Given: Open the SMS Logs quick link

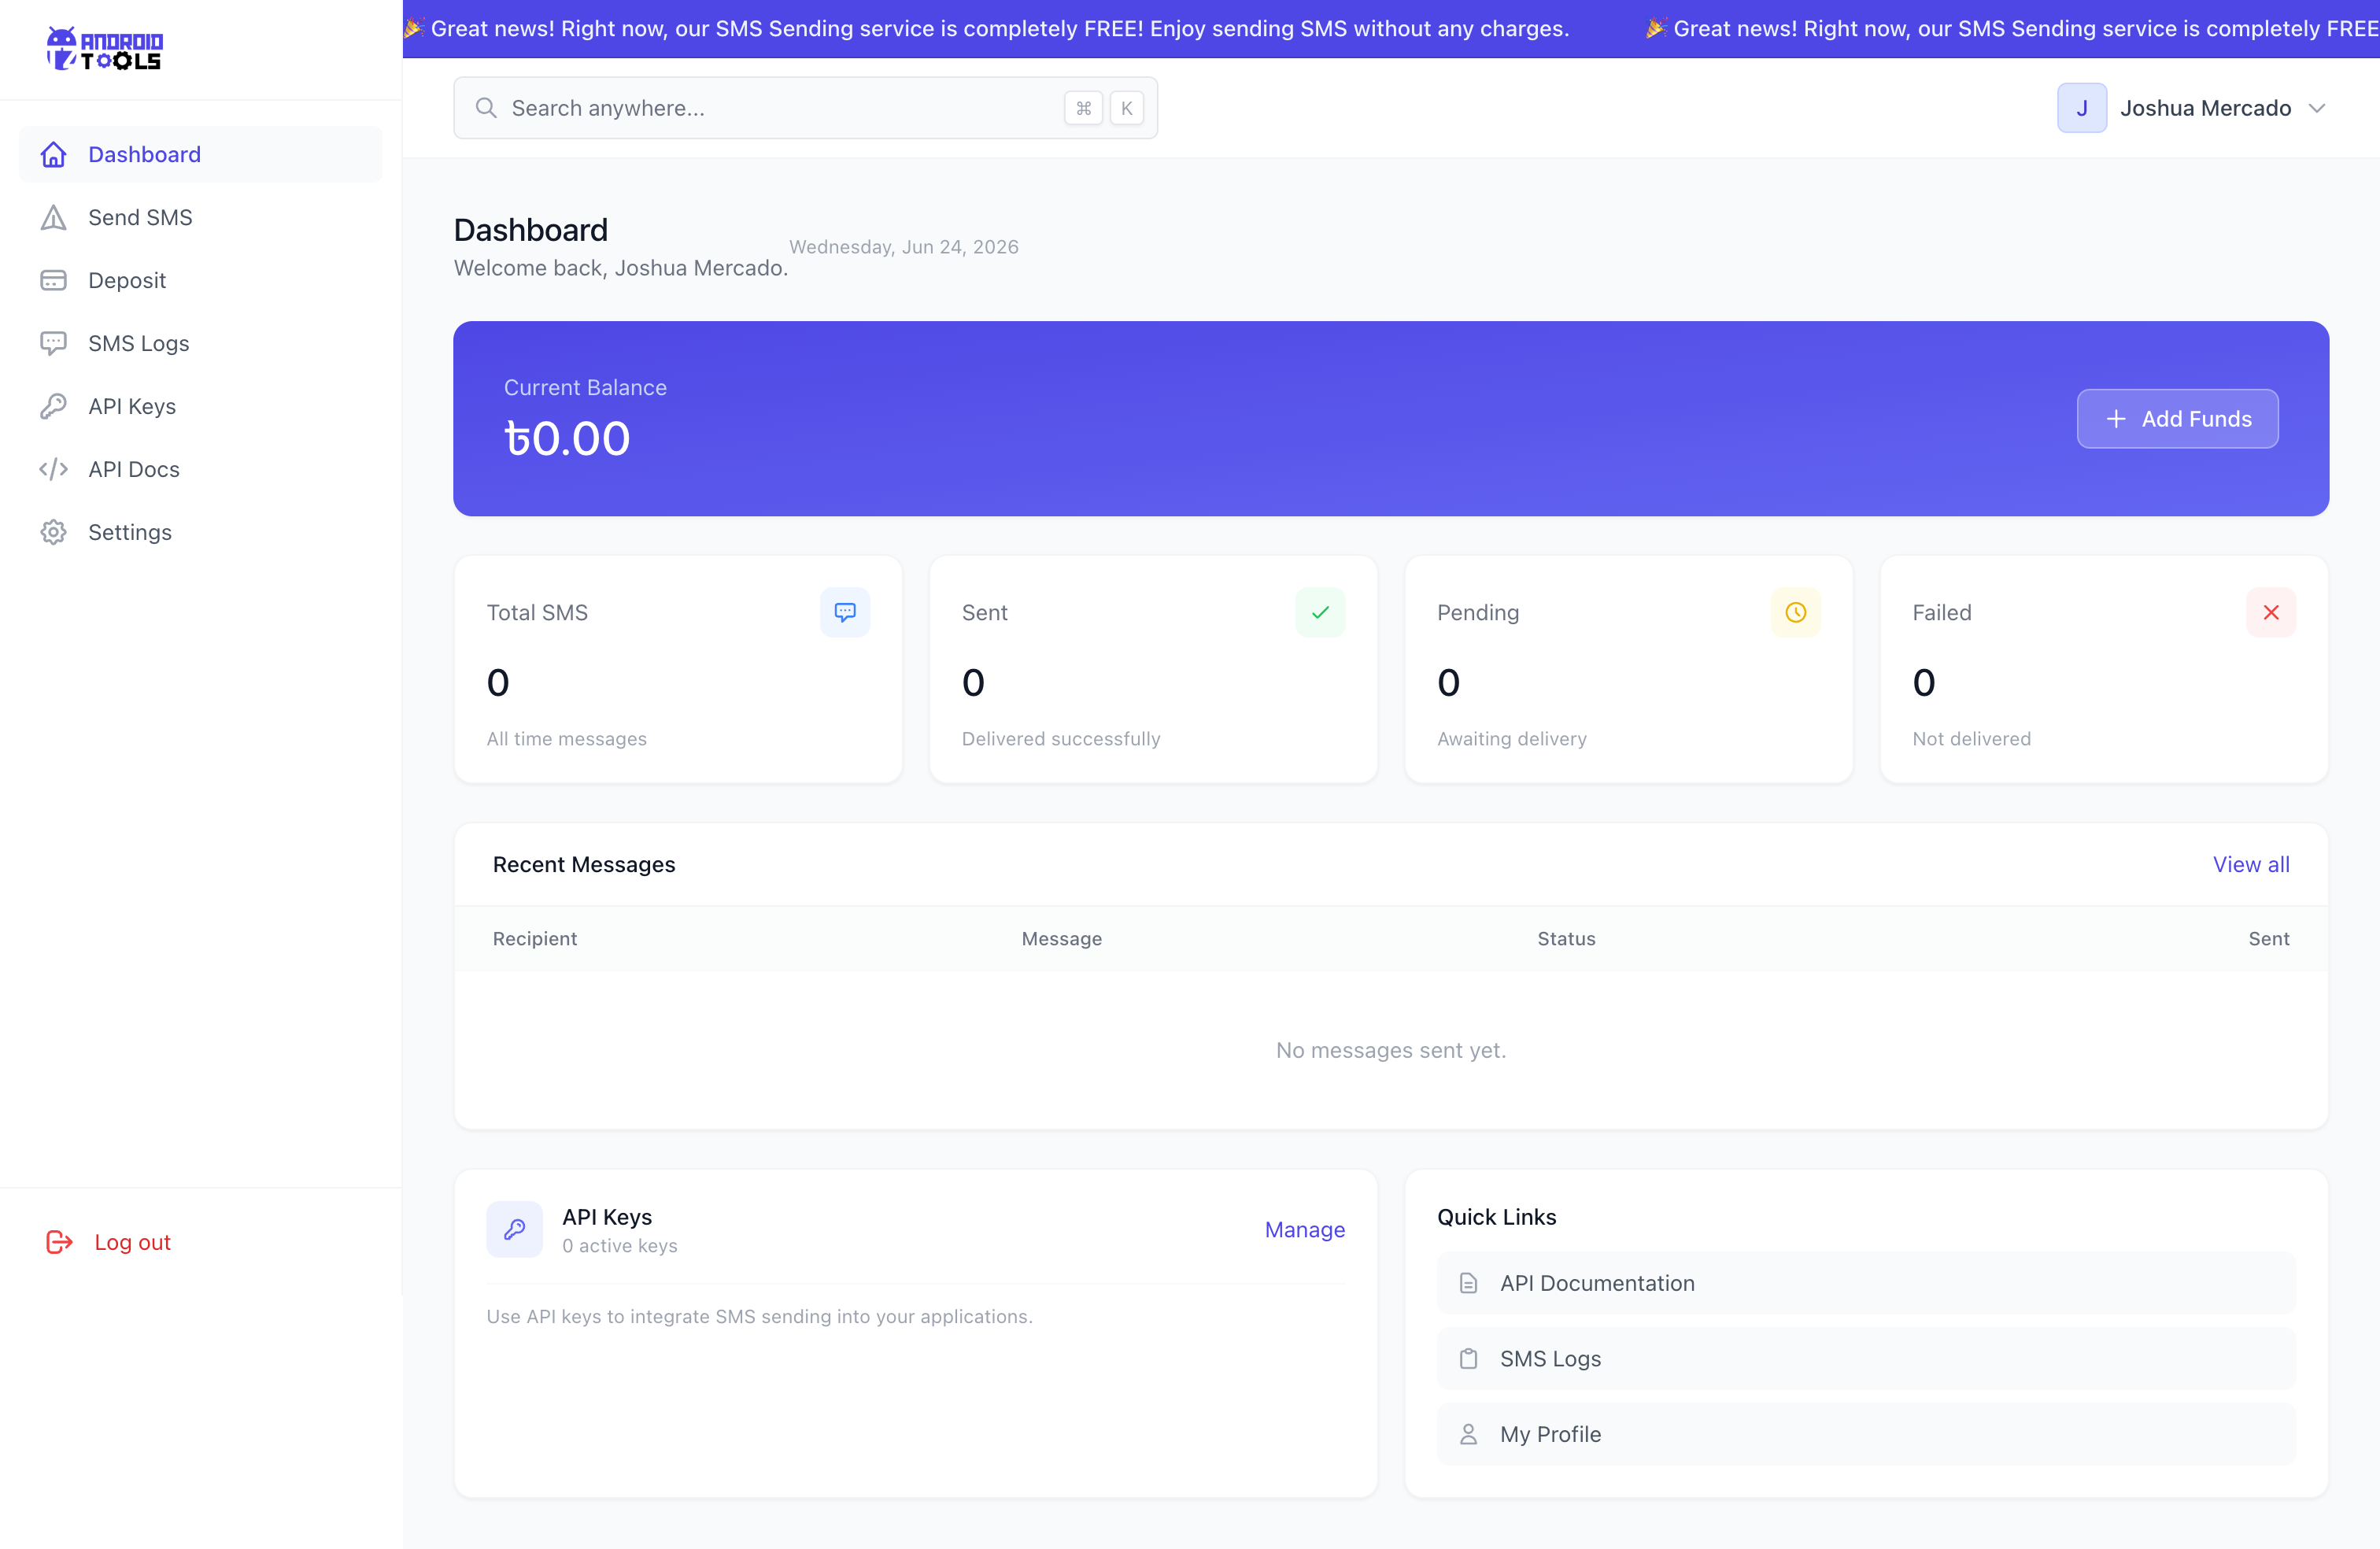Looking at the screenshot, I should (1866, 1359).
